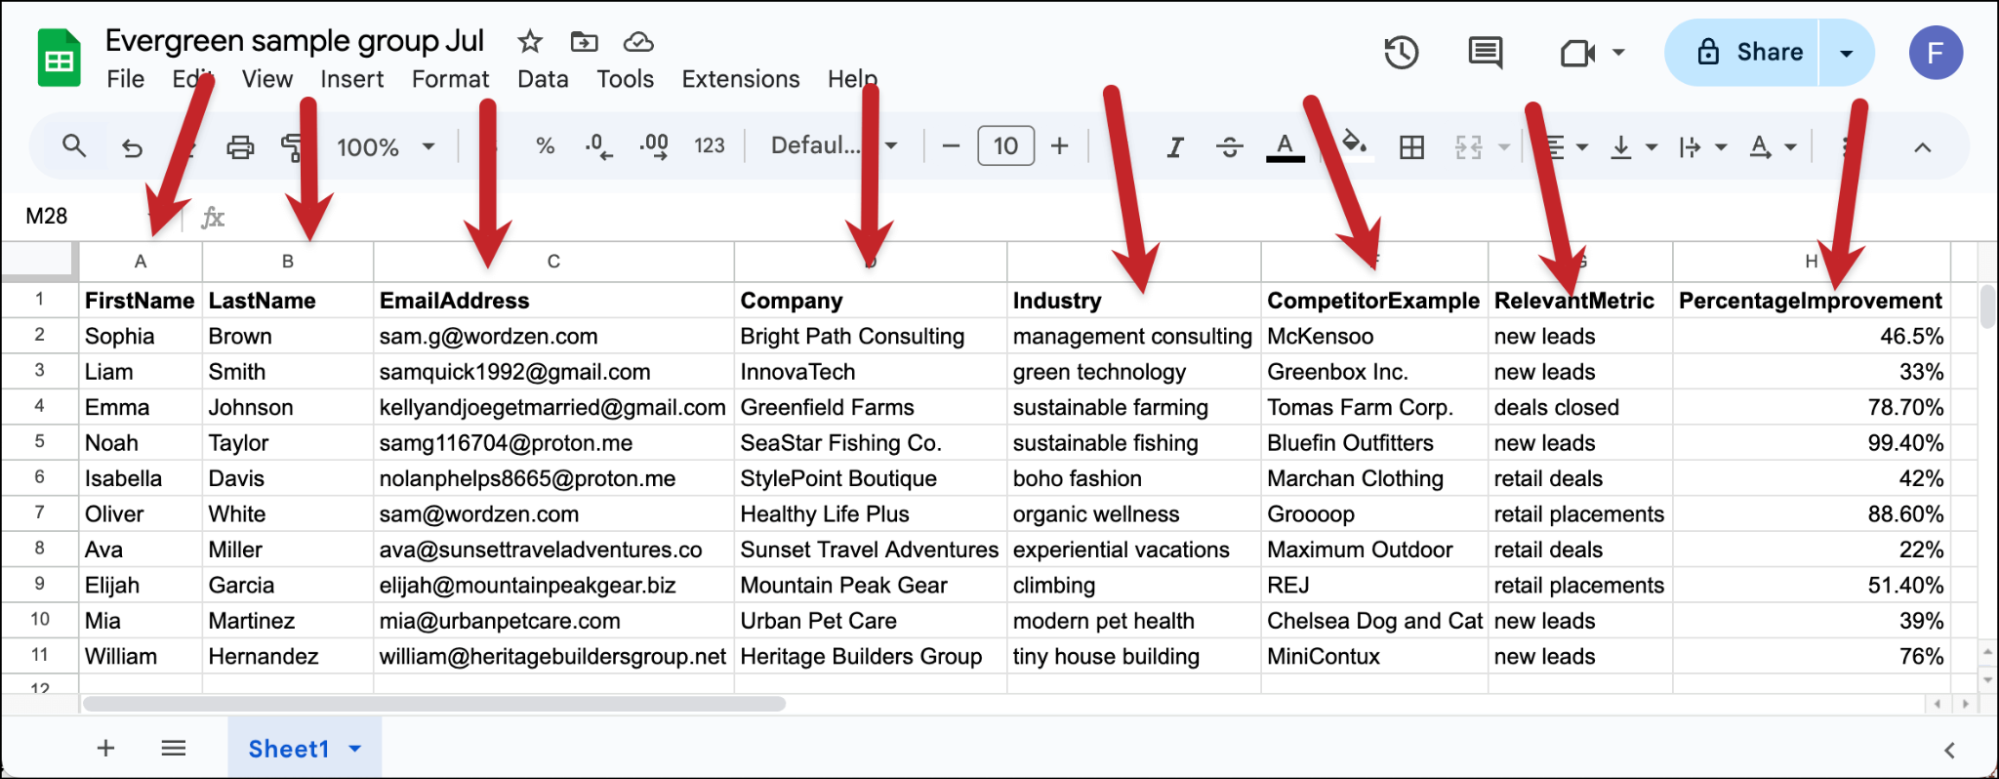Screen dimensions: 1999x779
Task: Open the Data menu
Action: (542, 79)
